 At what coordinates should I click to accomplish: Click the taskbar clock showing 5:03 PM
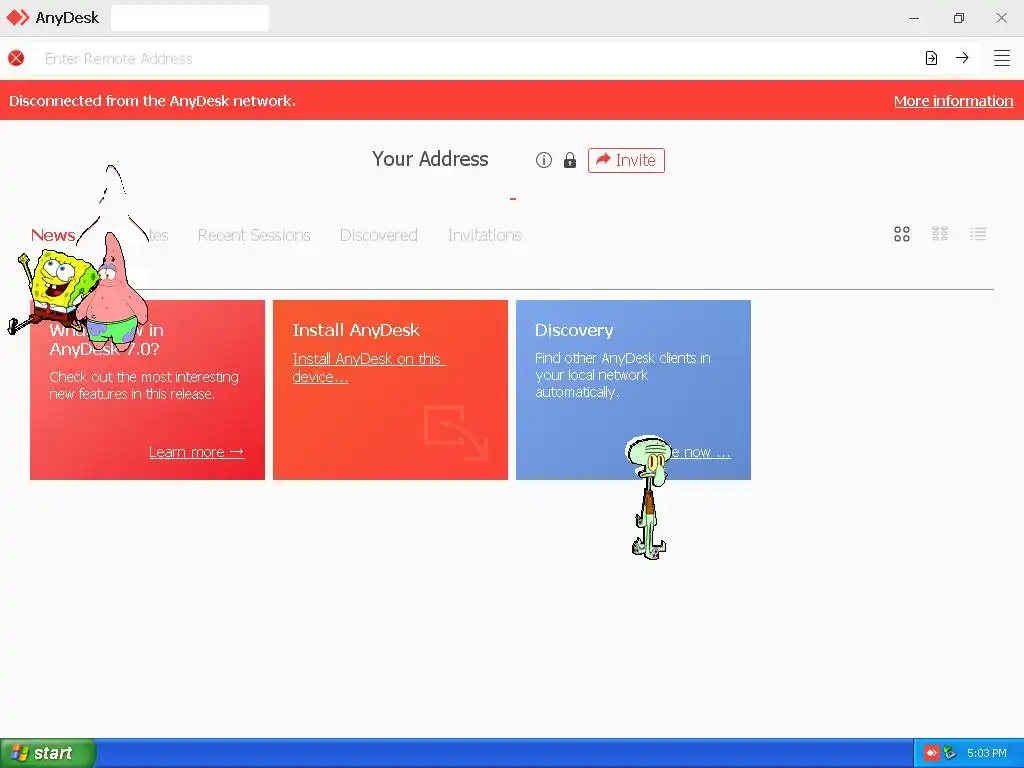[987, 753]
